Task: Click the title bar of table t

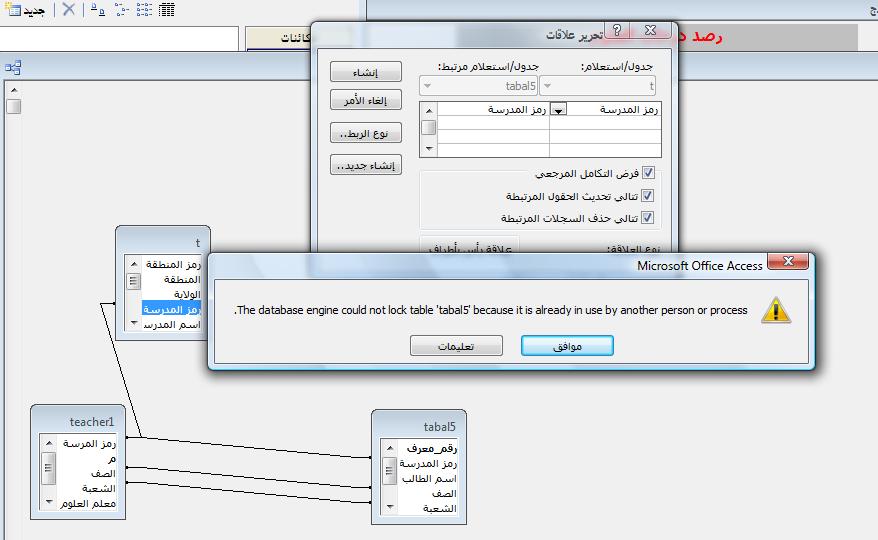Action: coord(163,242)
